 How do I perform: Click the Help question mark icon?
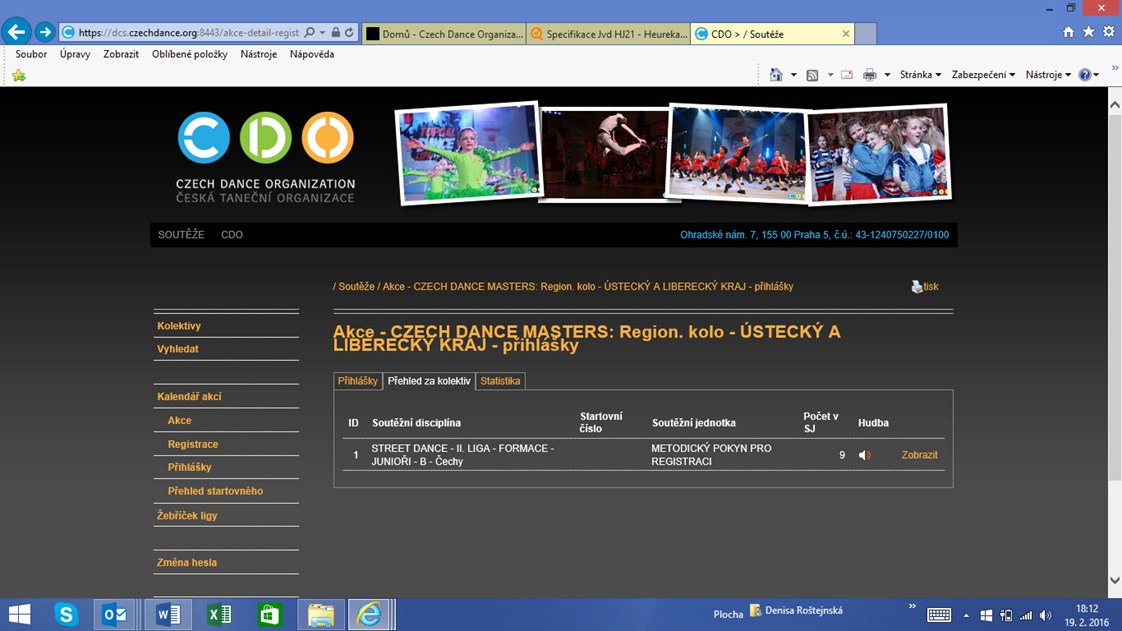point(1085,75)
